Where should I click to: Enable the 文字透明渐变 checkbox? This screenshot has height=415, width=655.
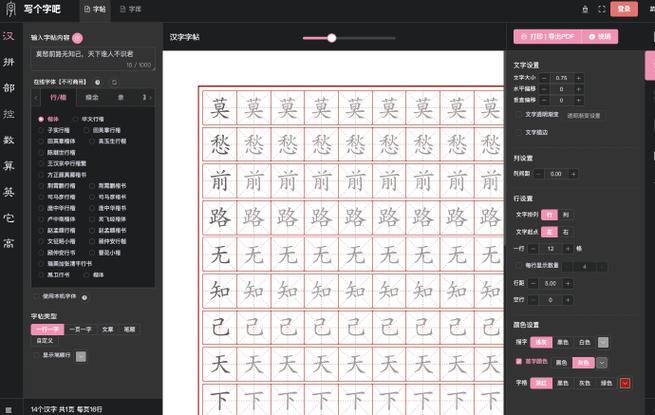tap(519, 115)
